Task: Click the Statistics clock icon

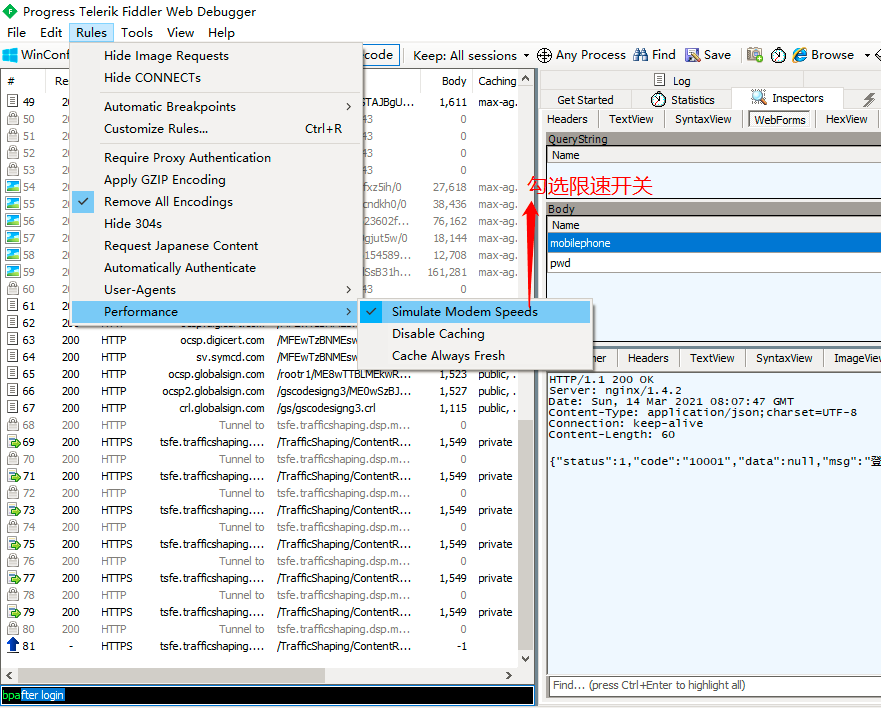Action: [658, 99]
